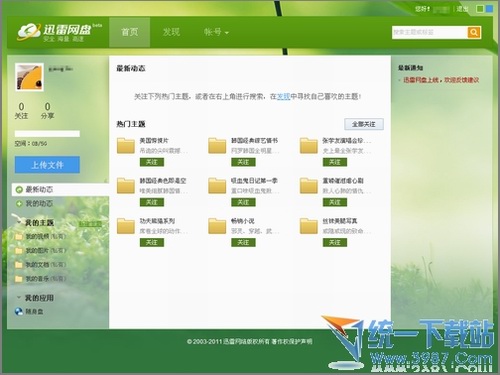500x375 pixels.
Task: Follow the 张学友演唱会 topic
Action: pyautogui.click(x=335, y=162)
